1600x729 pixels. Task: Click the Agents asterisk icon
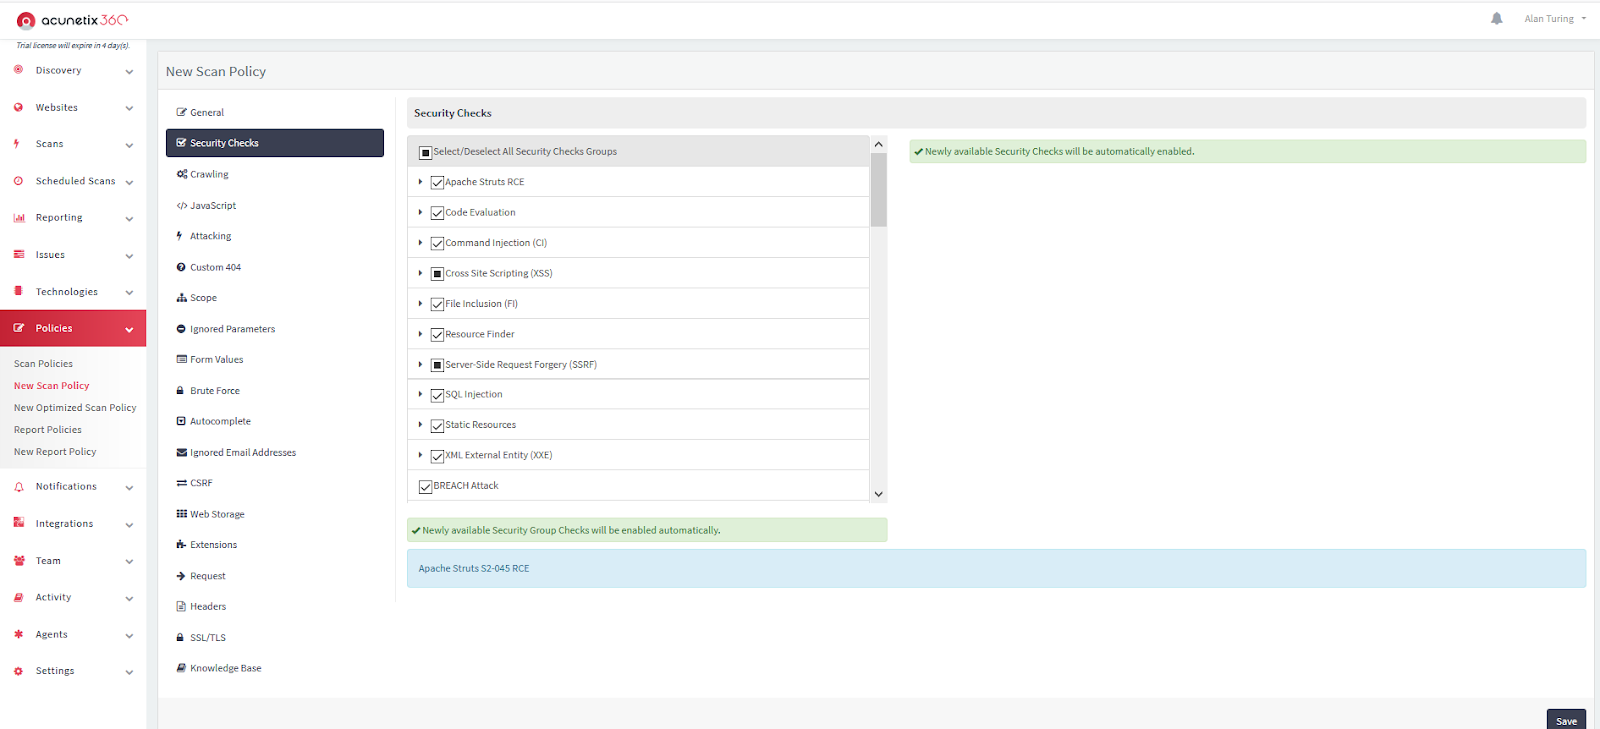[18, 634]
